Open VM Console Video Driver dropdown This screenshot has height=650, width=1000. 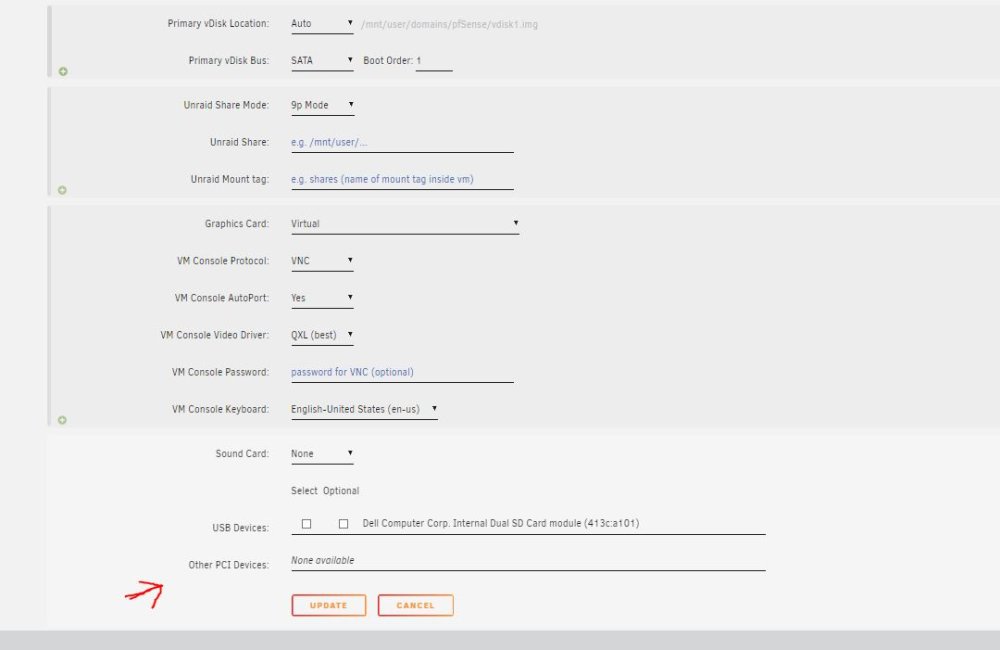click(322, 335)
